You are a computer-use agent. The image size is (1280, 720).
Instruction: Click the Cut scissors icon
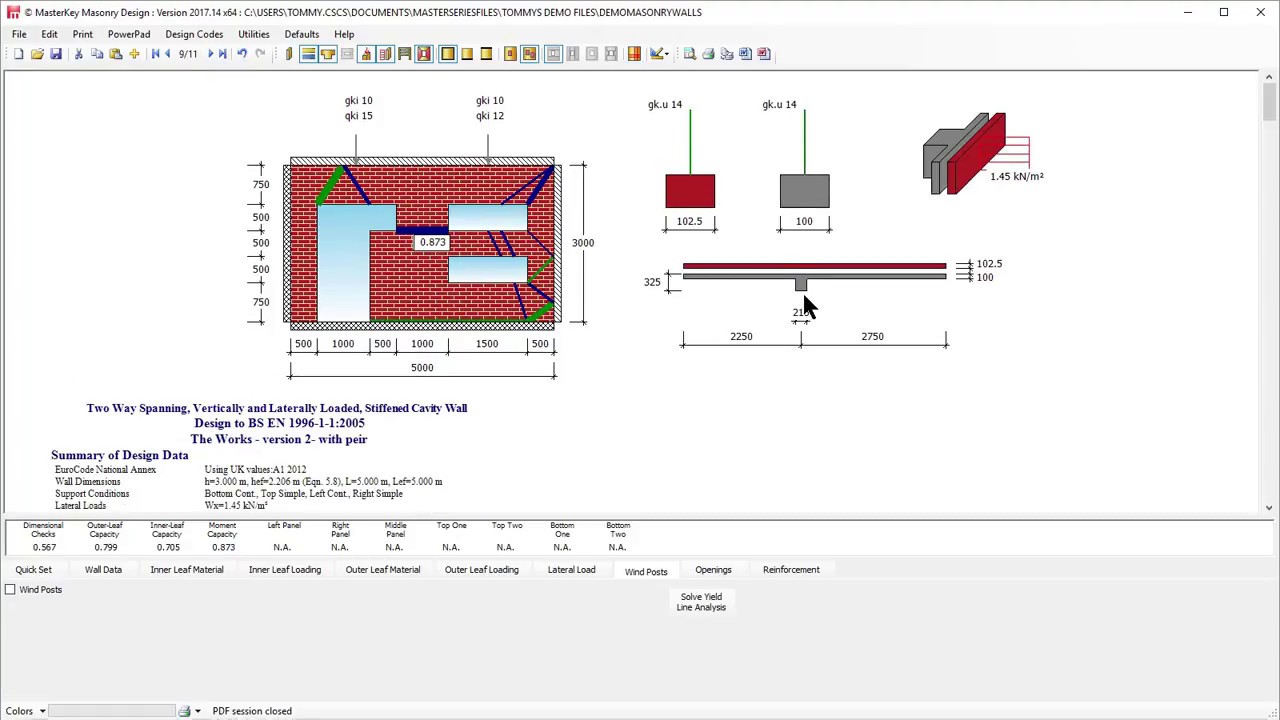78,54
